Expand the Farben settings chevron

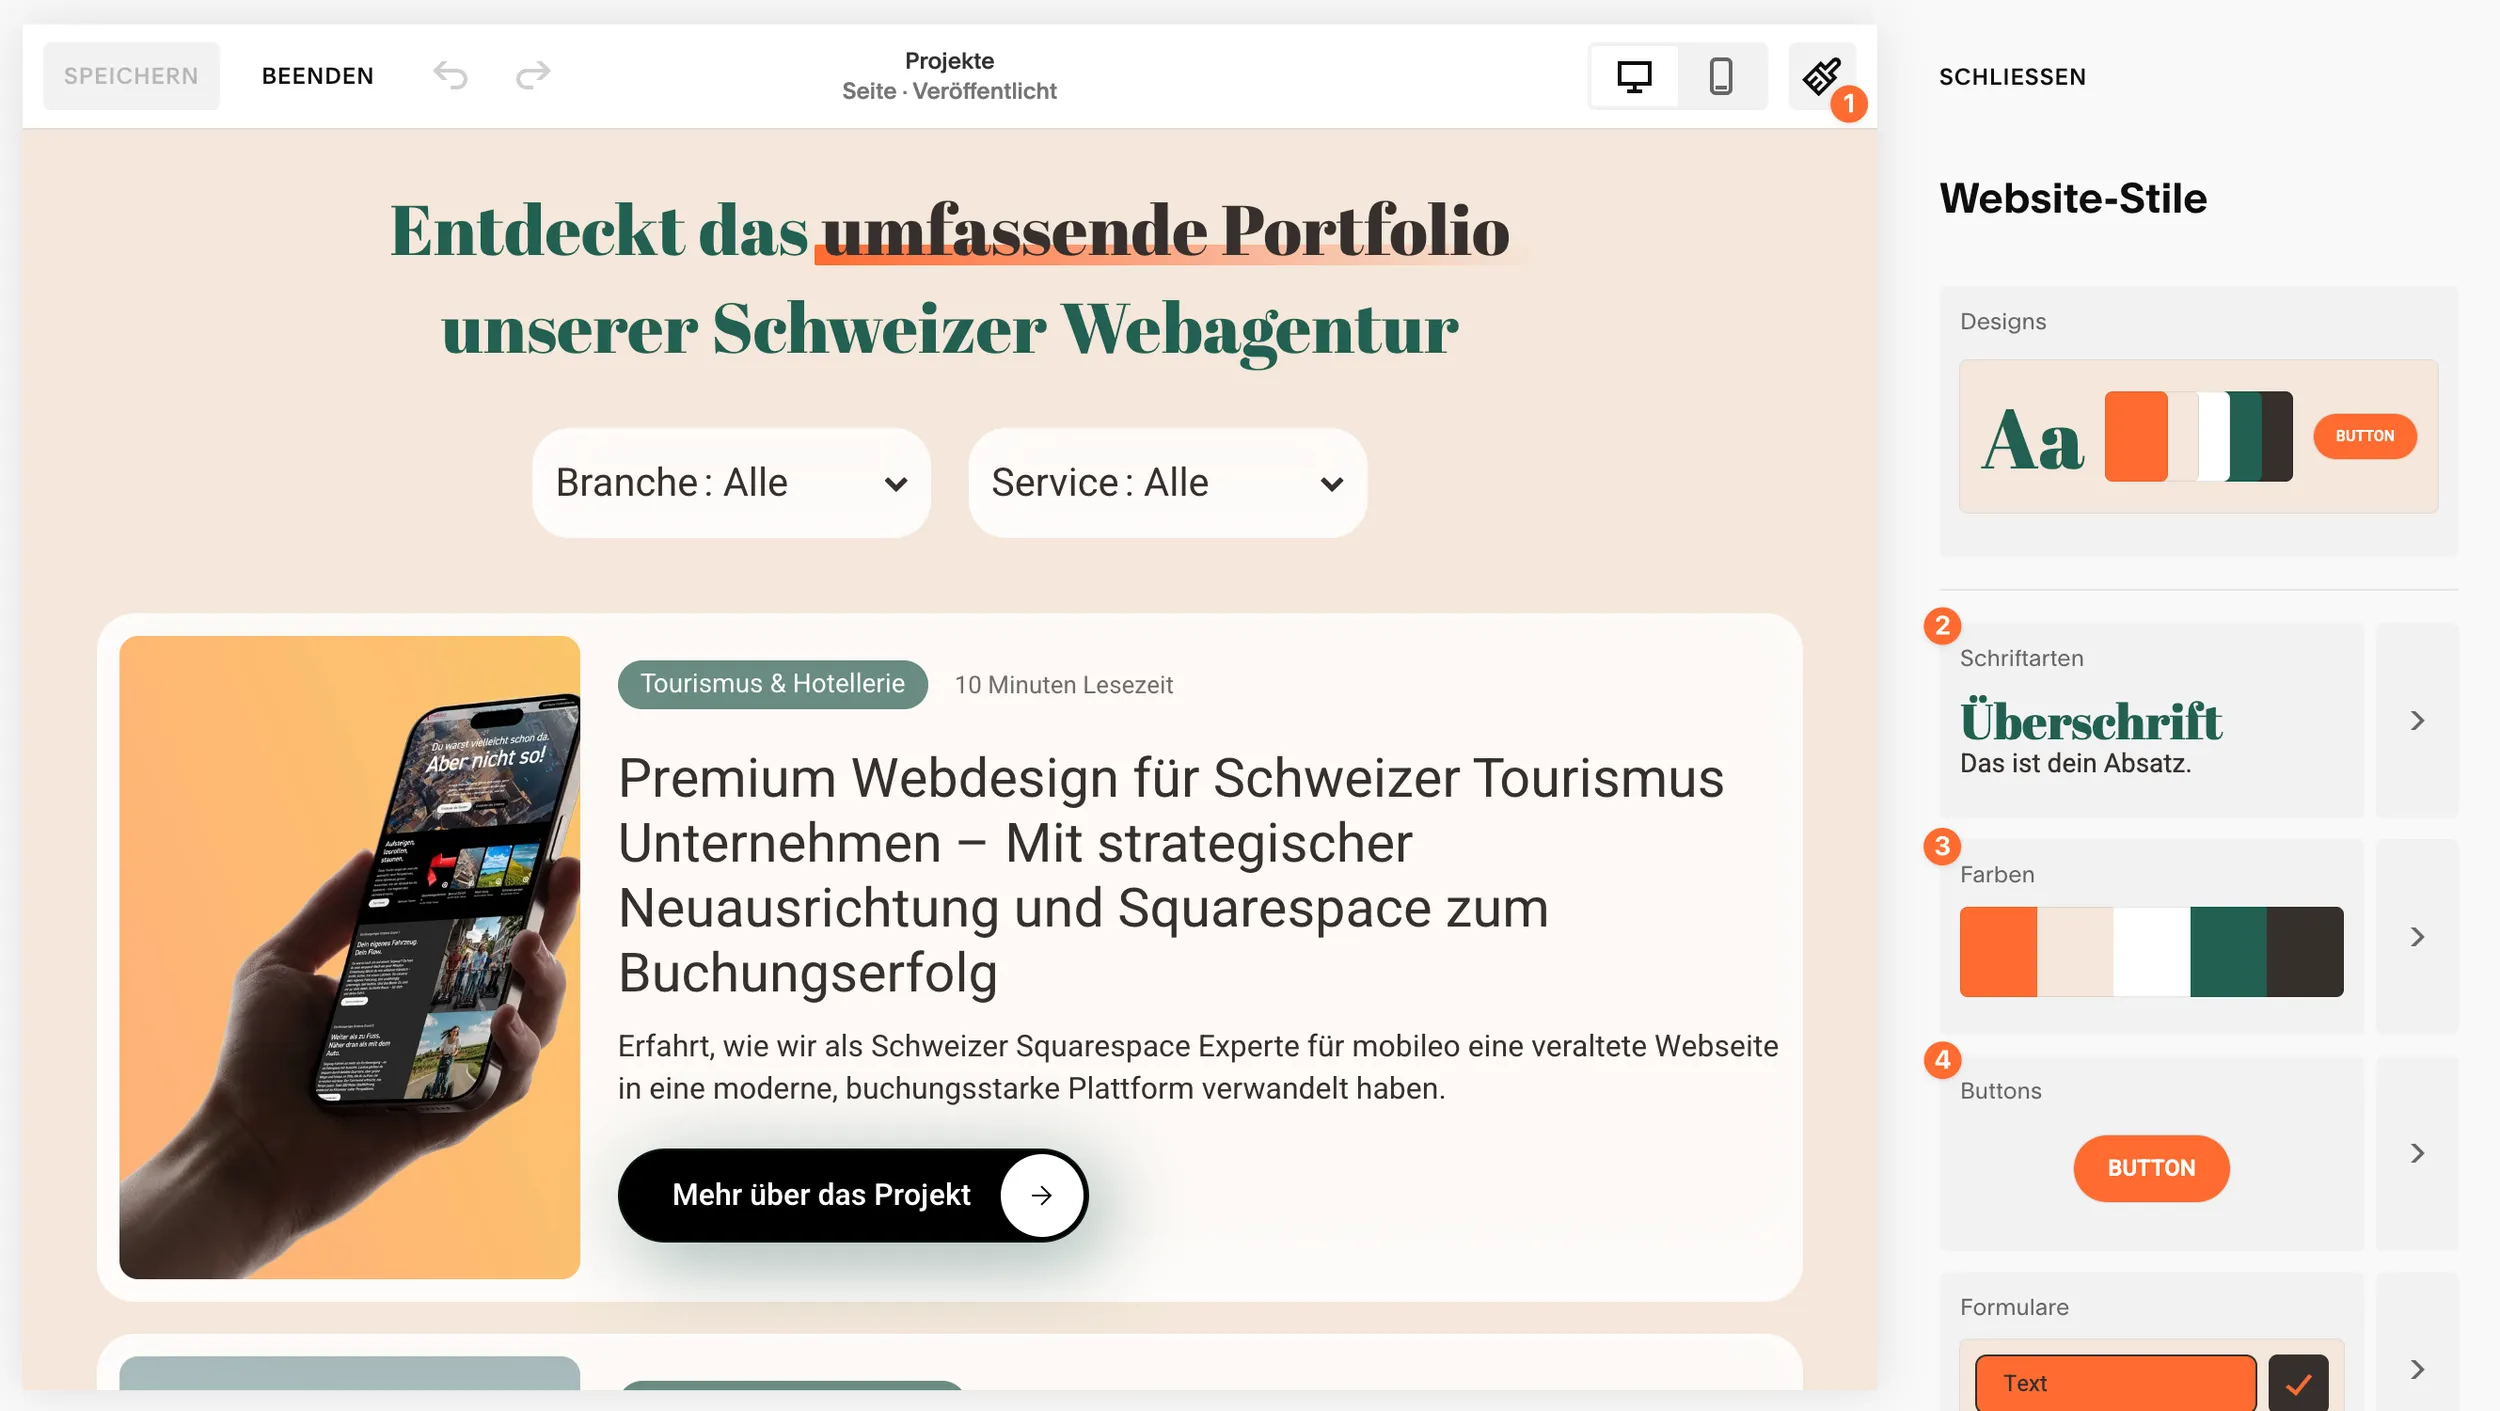tap(2418, 937)
